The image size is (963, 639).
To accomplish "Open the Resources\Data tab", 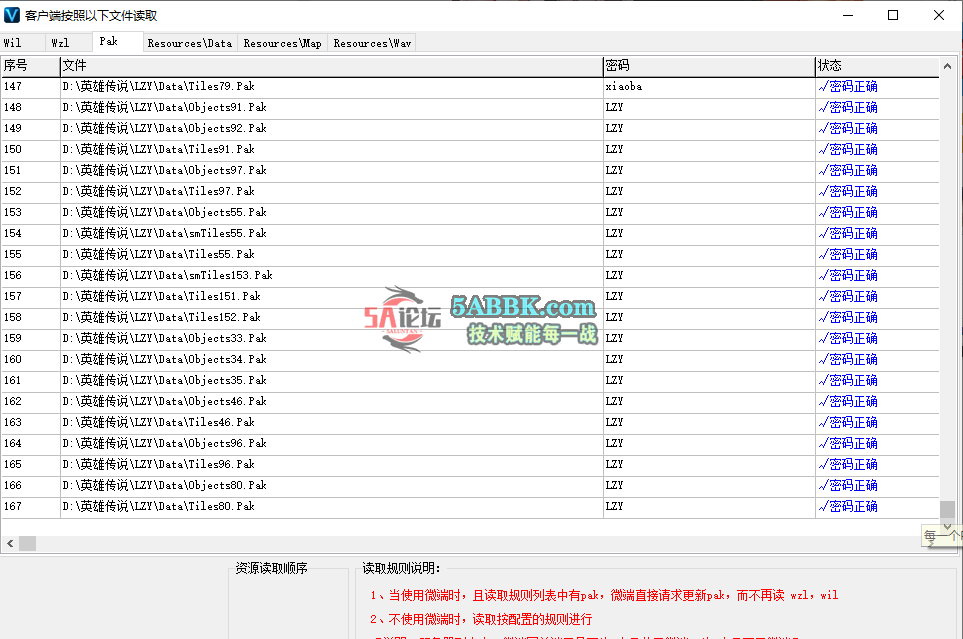I will (x=190, y=43).
